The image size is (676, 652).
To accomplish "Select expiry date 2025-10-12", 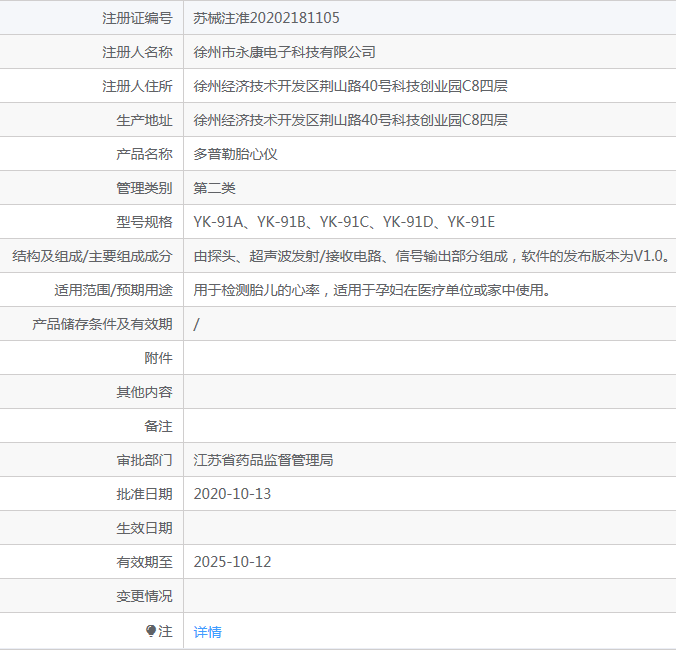I will point(232,562).
